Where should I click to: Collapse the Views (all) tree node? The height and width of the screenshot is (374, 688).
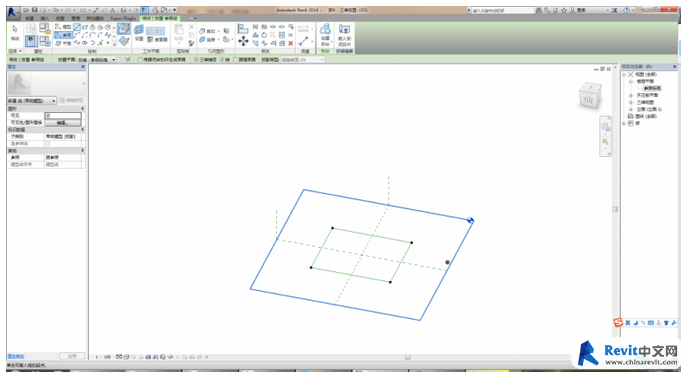point(624,75)
